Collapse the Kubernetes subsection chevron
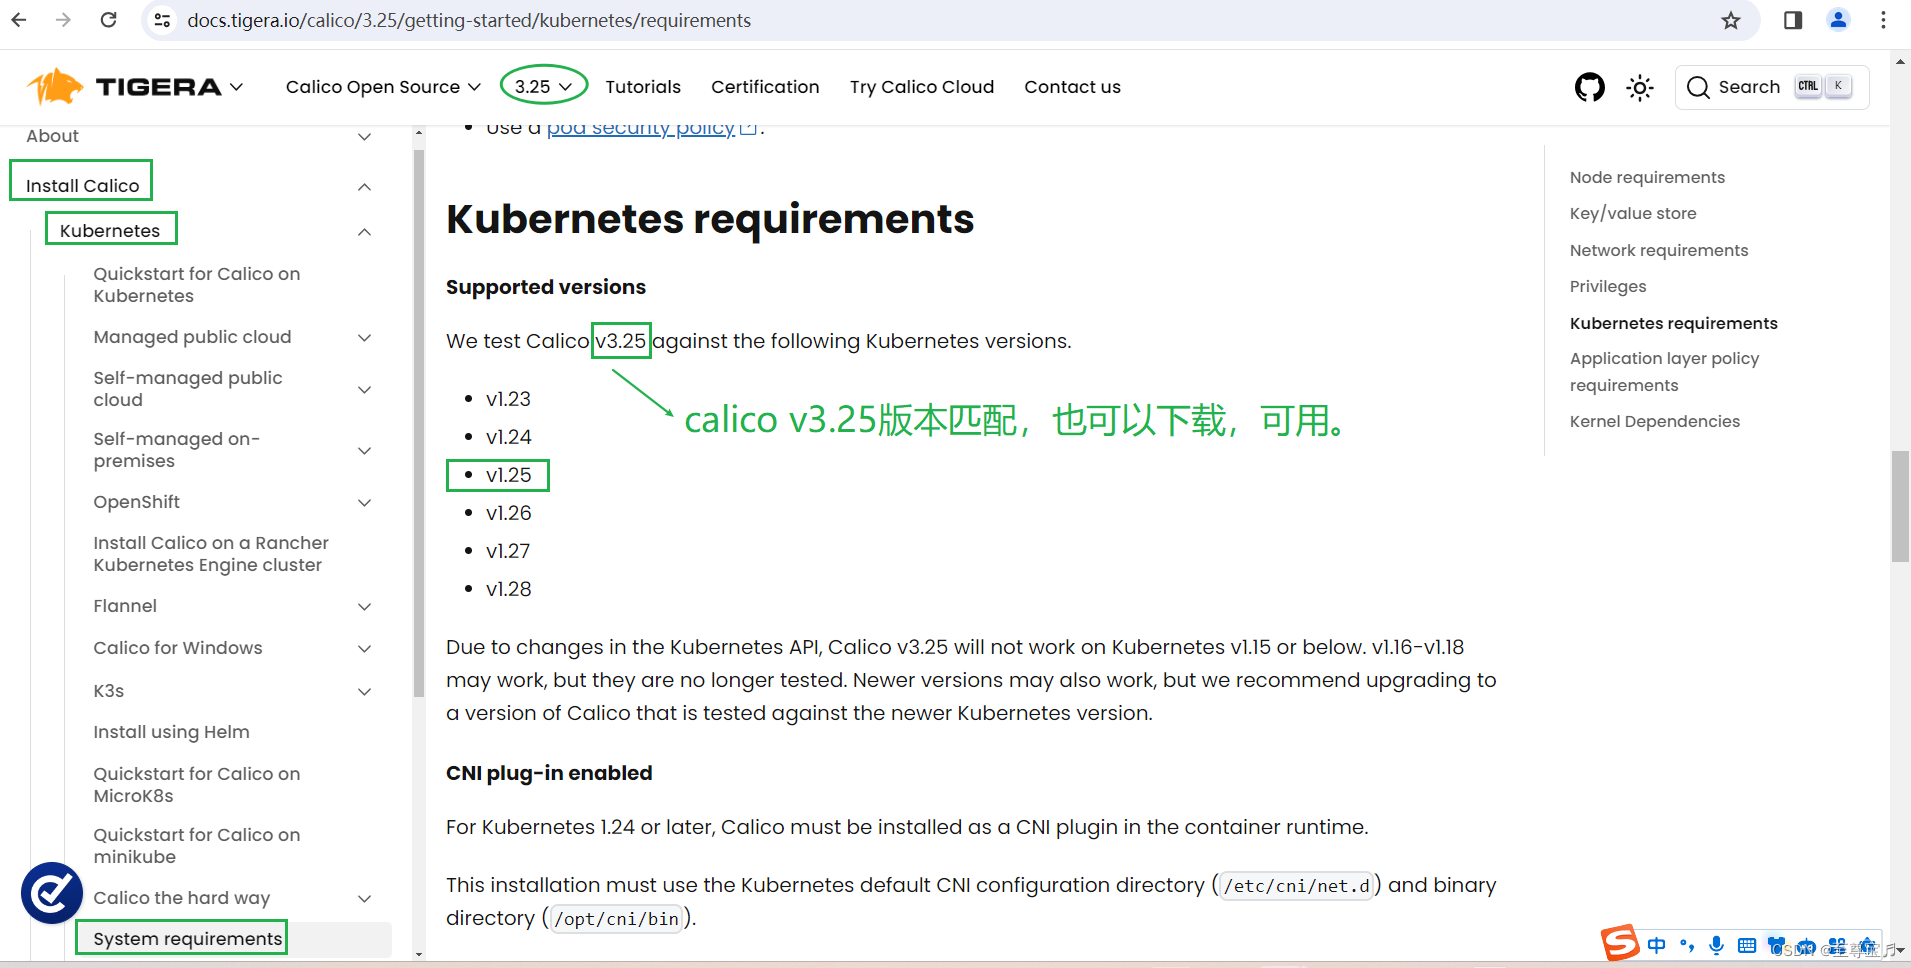 365,232
